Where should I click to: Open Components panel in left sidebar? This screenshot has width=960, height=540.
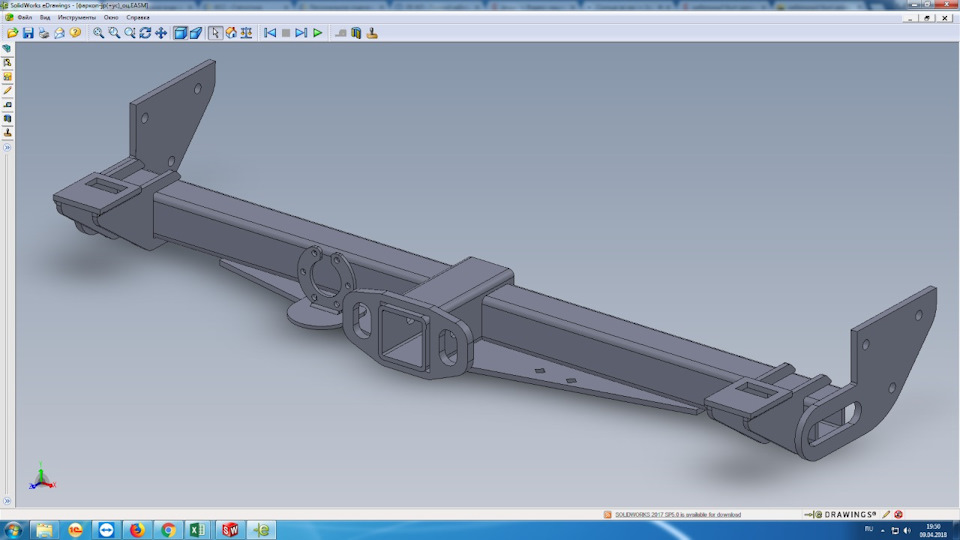pyautogui.click(x=7, y=48)
